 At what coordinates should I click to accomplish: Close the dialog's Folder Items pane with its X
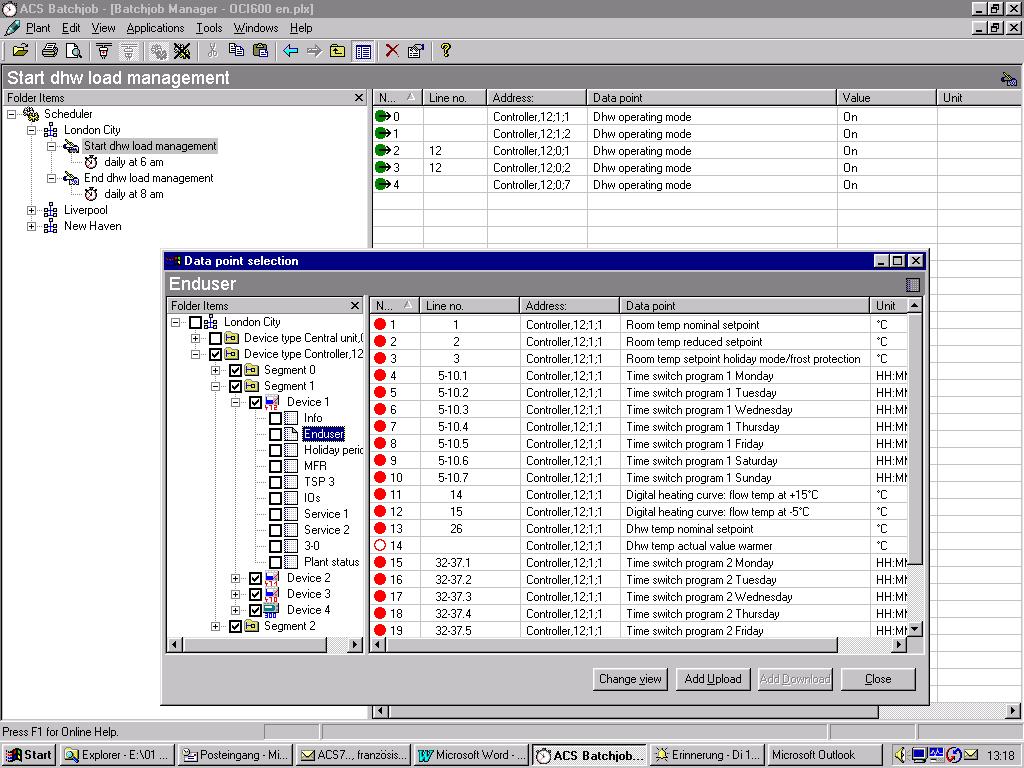point(355,305)
